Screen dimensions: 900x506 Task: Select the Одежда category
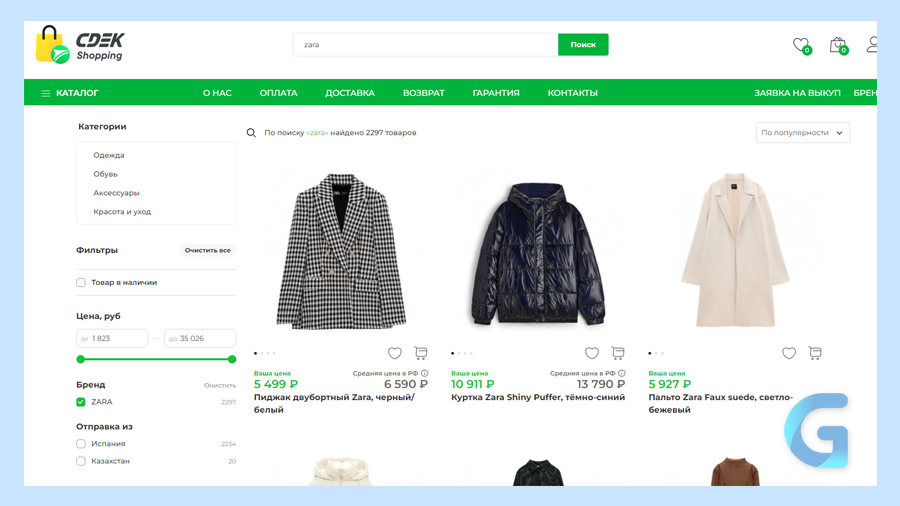[108, 155]
